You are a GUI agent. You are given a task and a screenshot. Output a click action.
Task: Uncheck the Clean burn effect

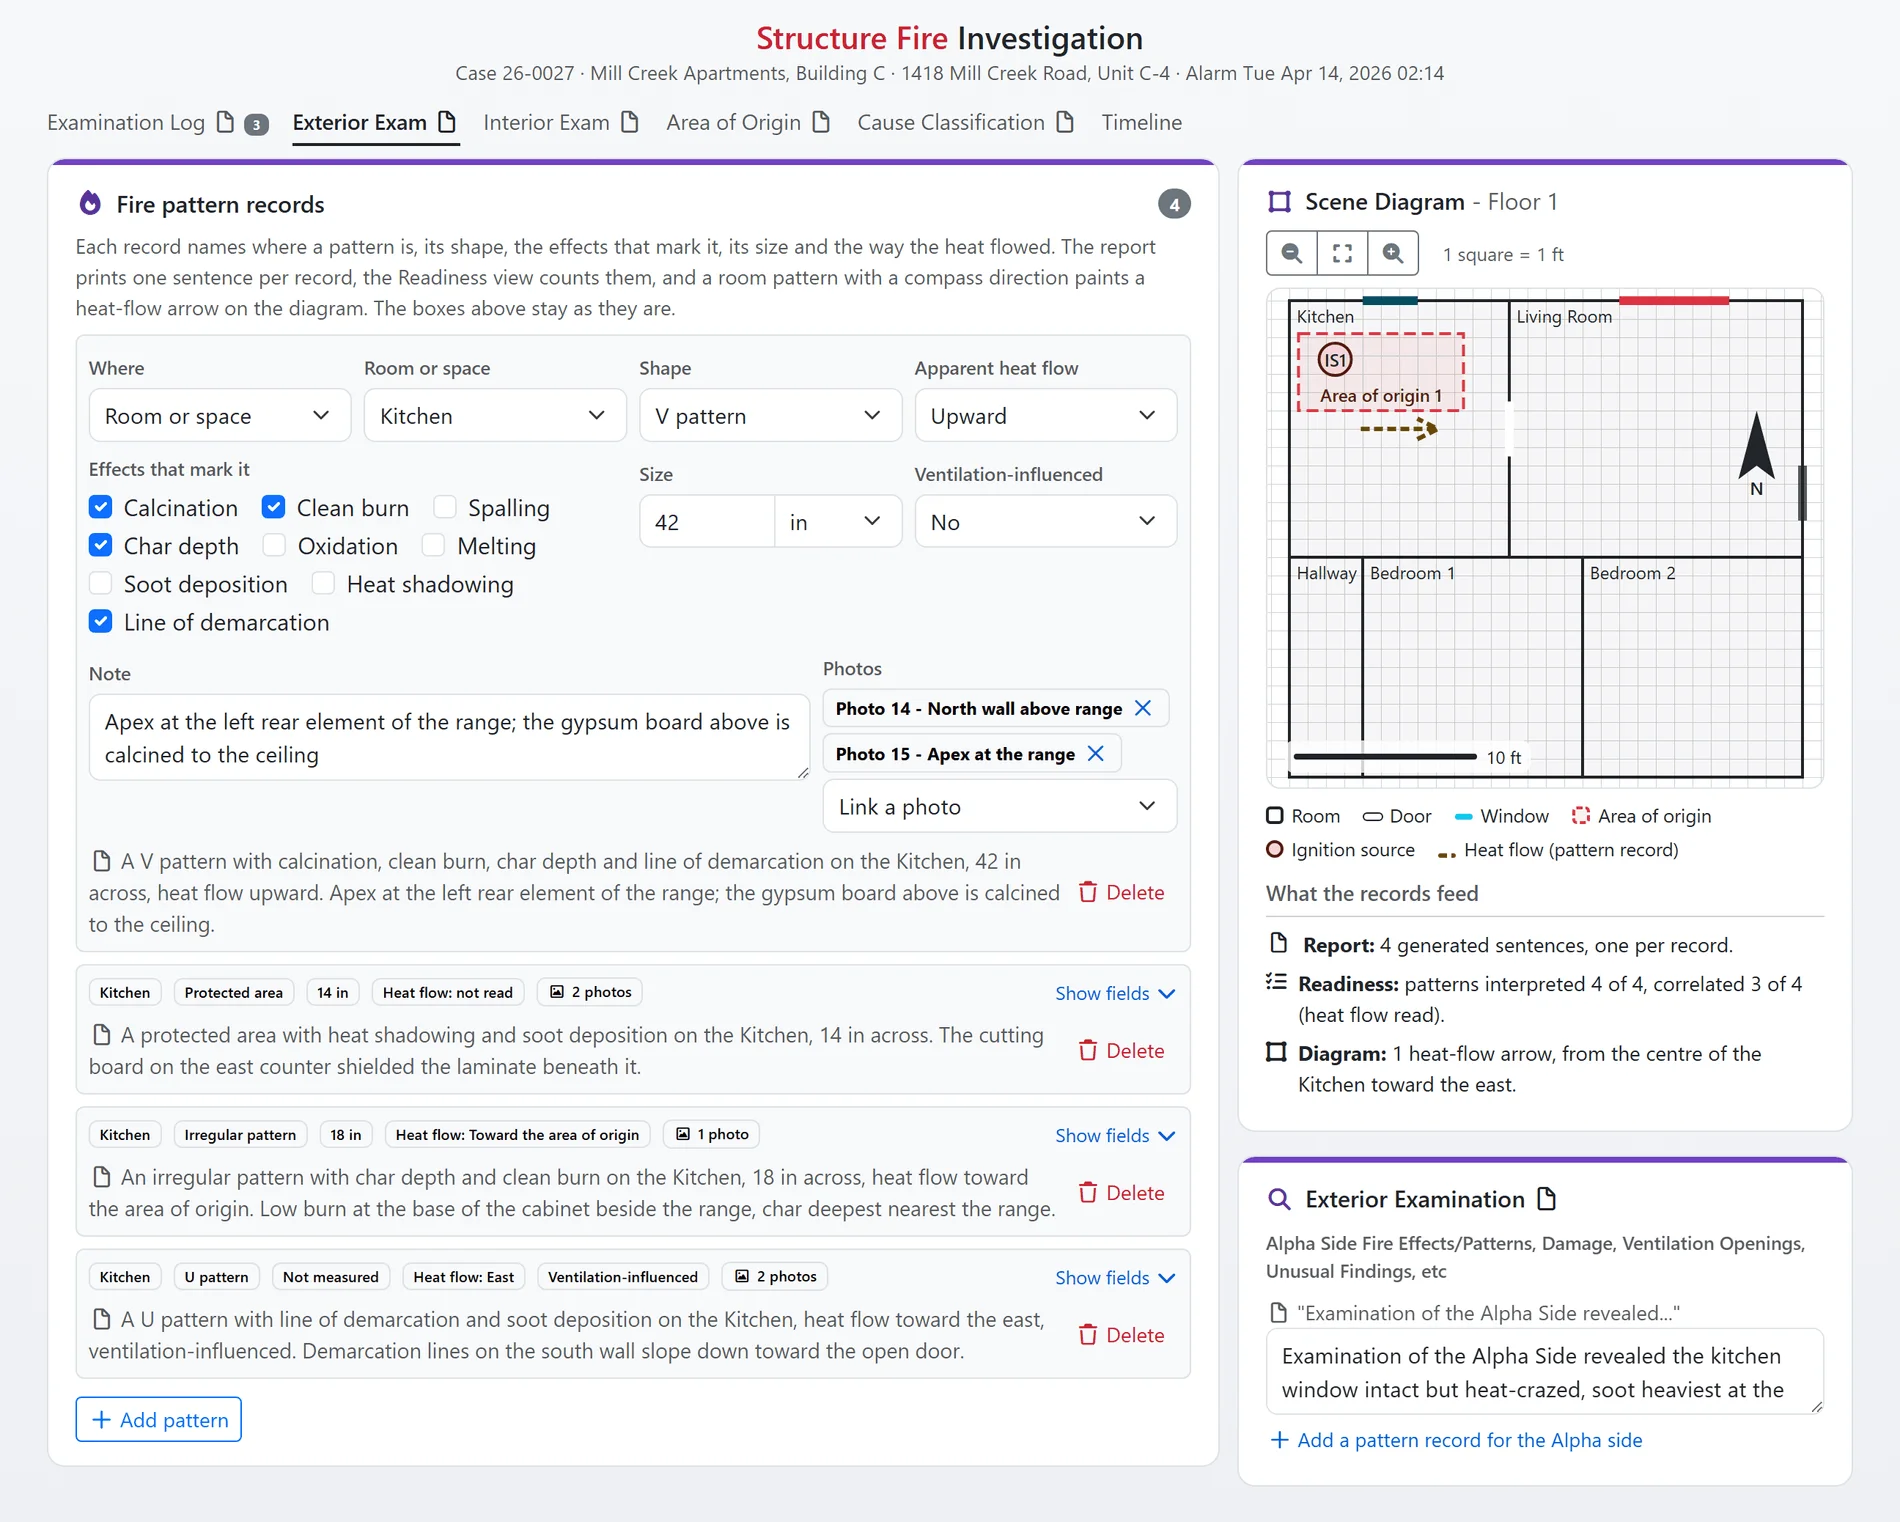pos(273,507)
